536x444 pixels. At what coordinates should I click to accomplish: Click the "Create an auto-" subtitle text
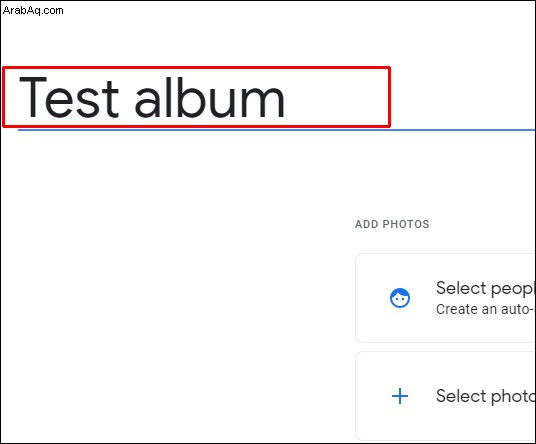pyautogui.click(x=484, y=309)
